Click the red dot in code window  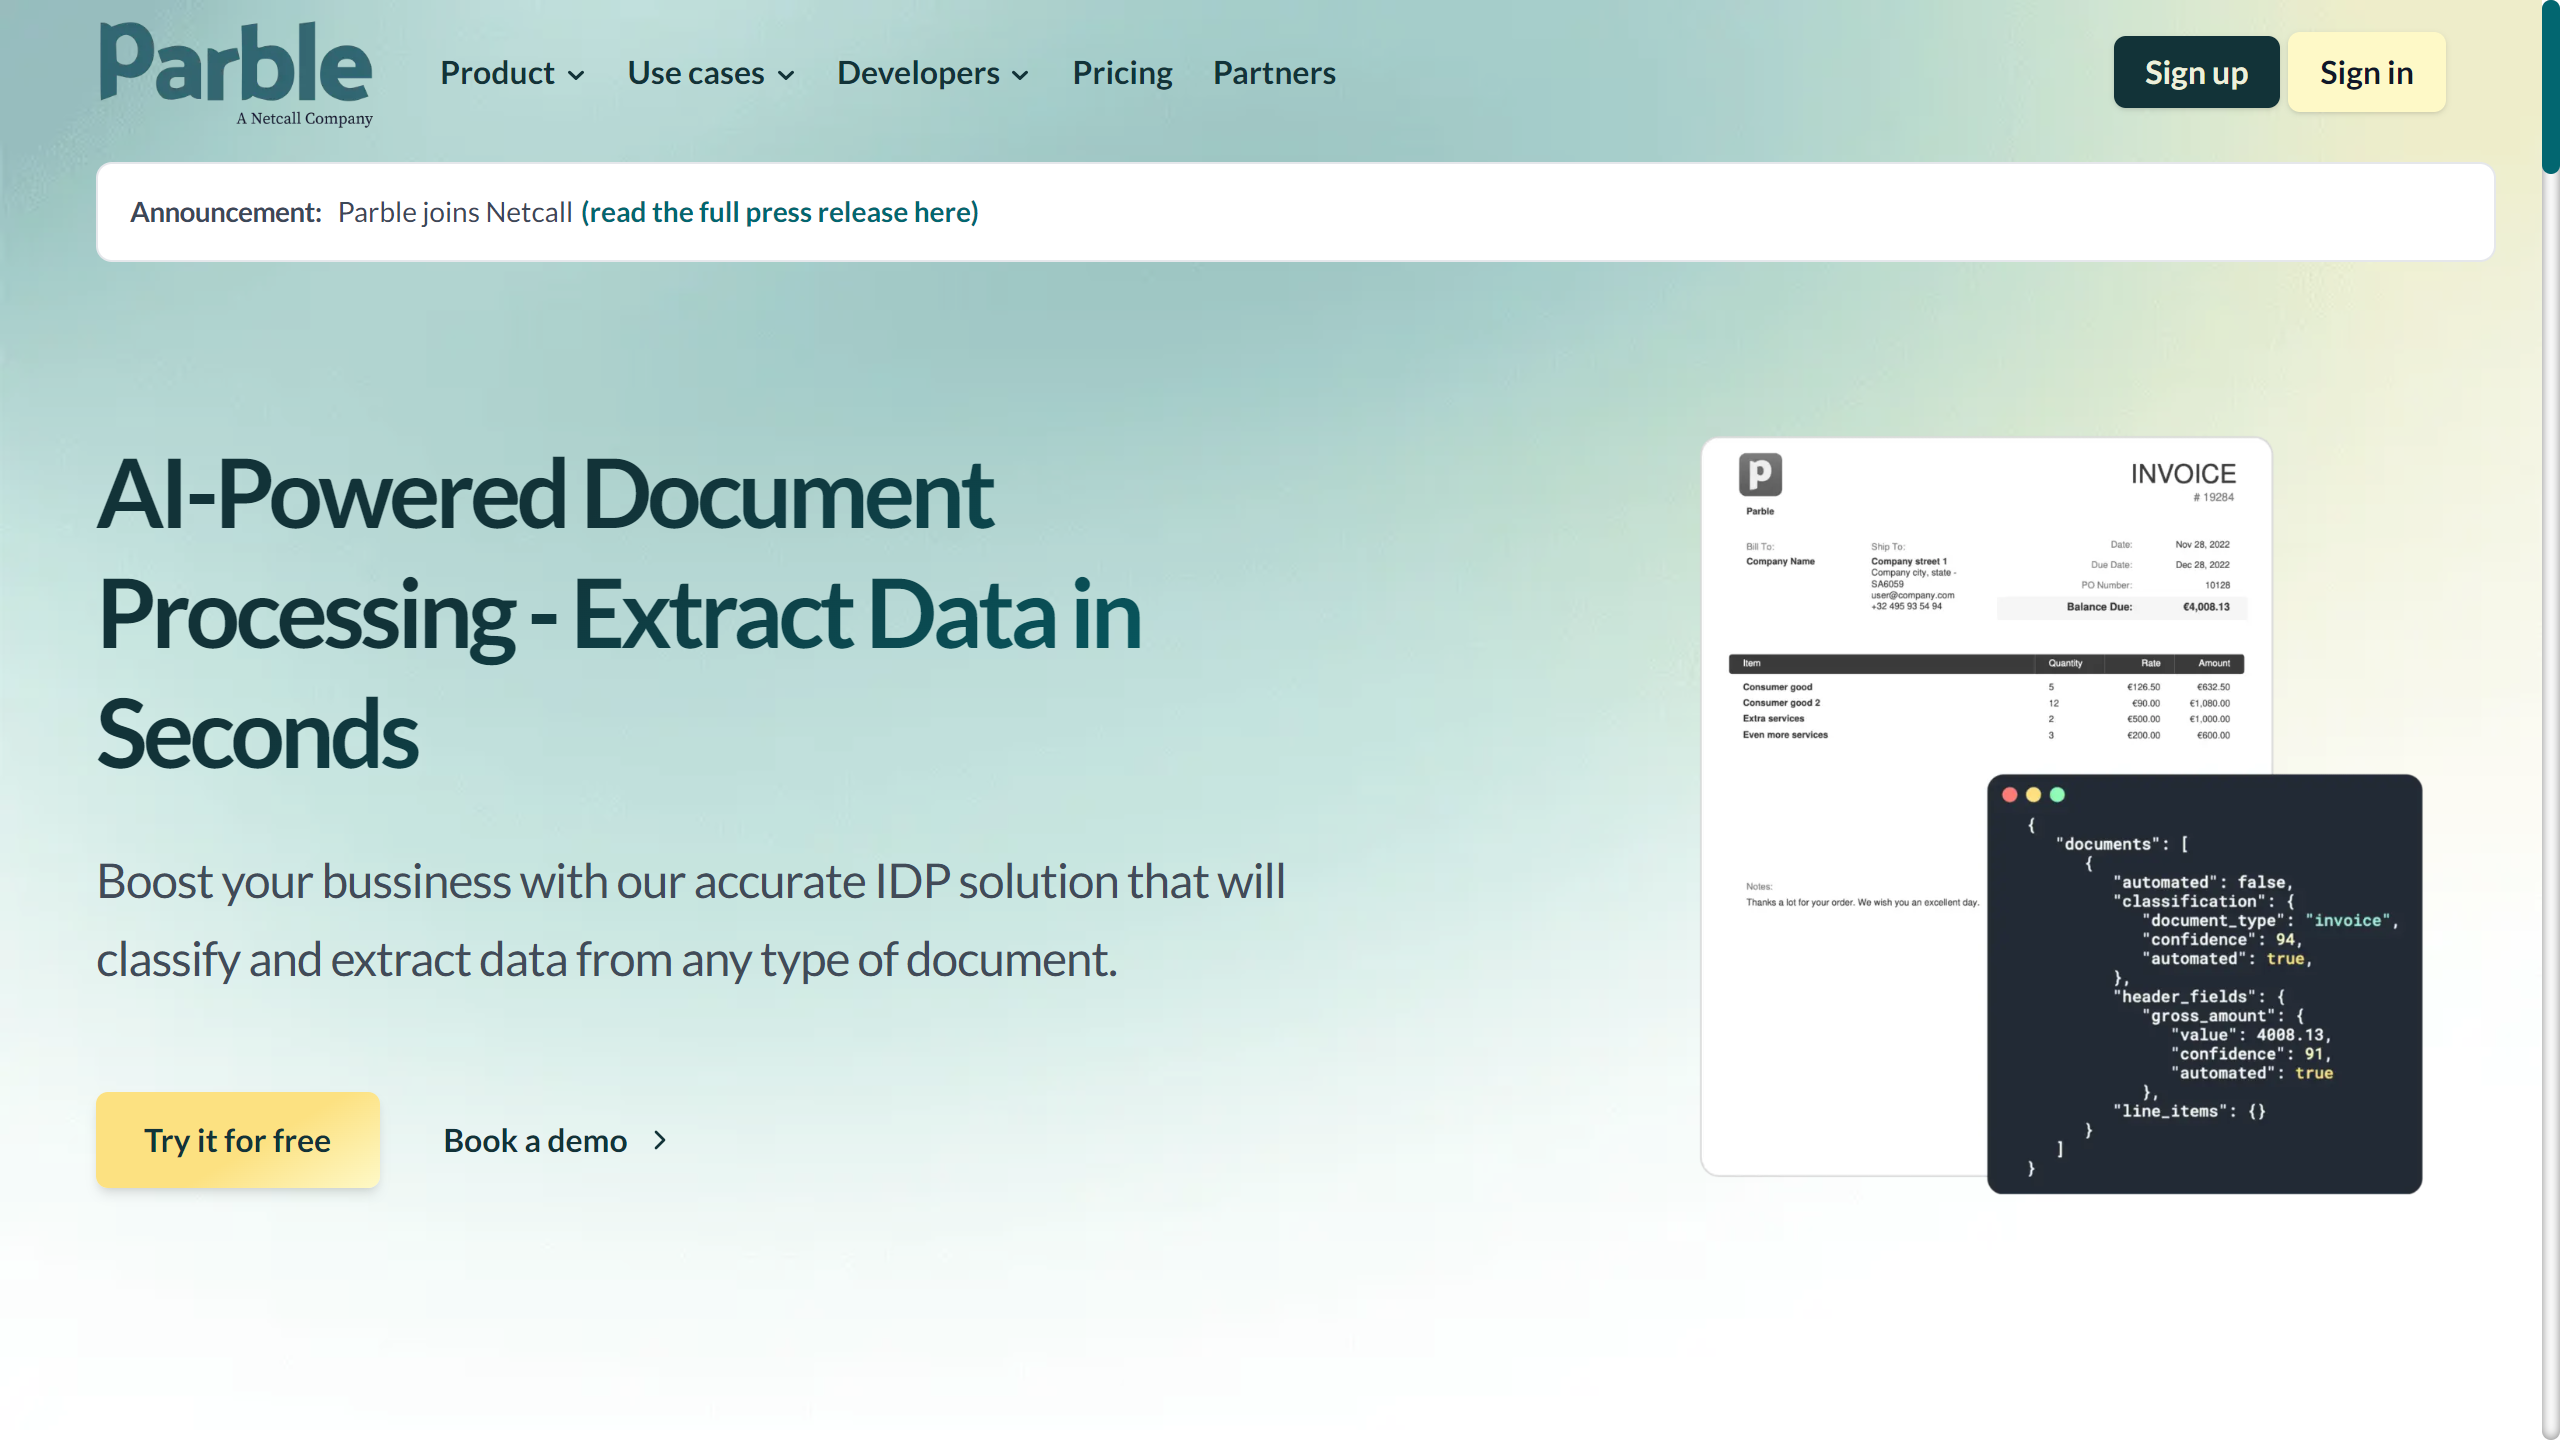click(x=2009, y=795)
